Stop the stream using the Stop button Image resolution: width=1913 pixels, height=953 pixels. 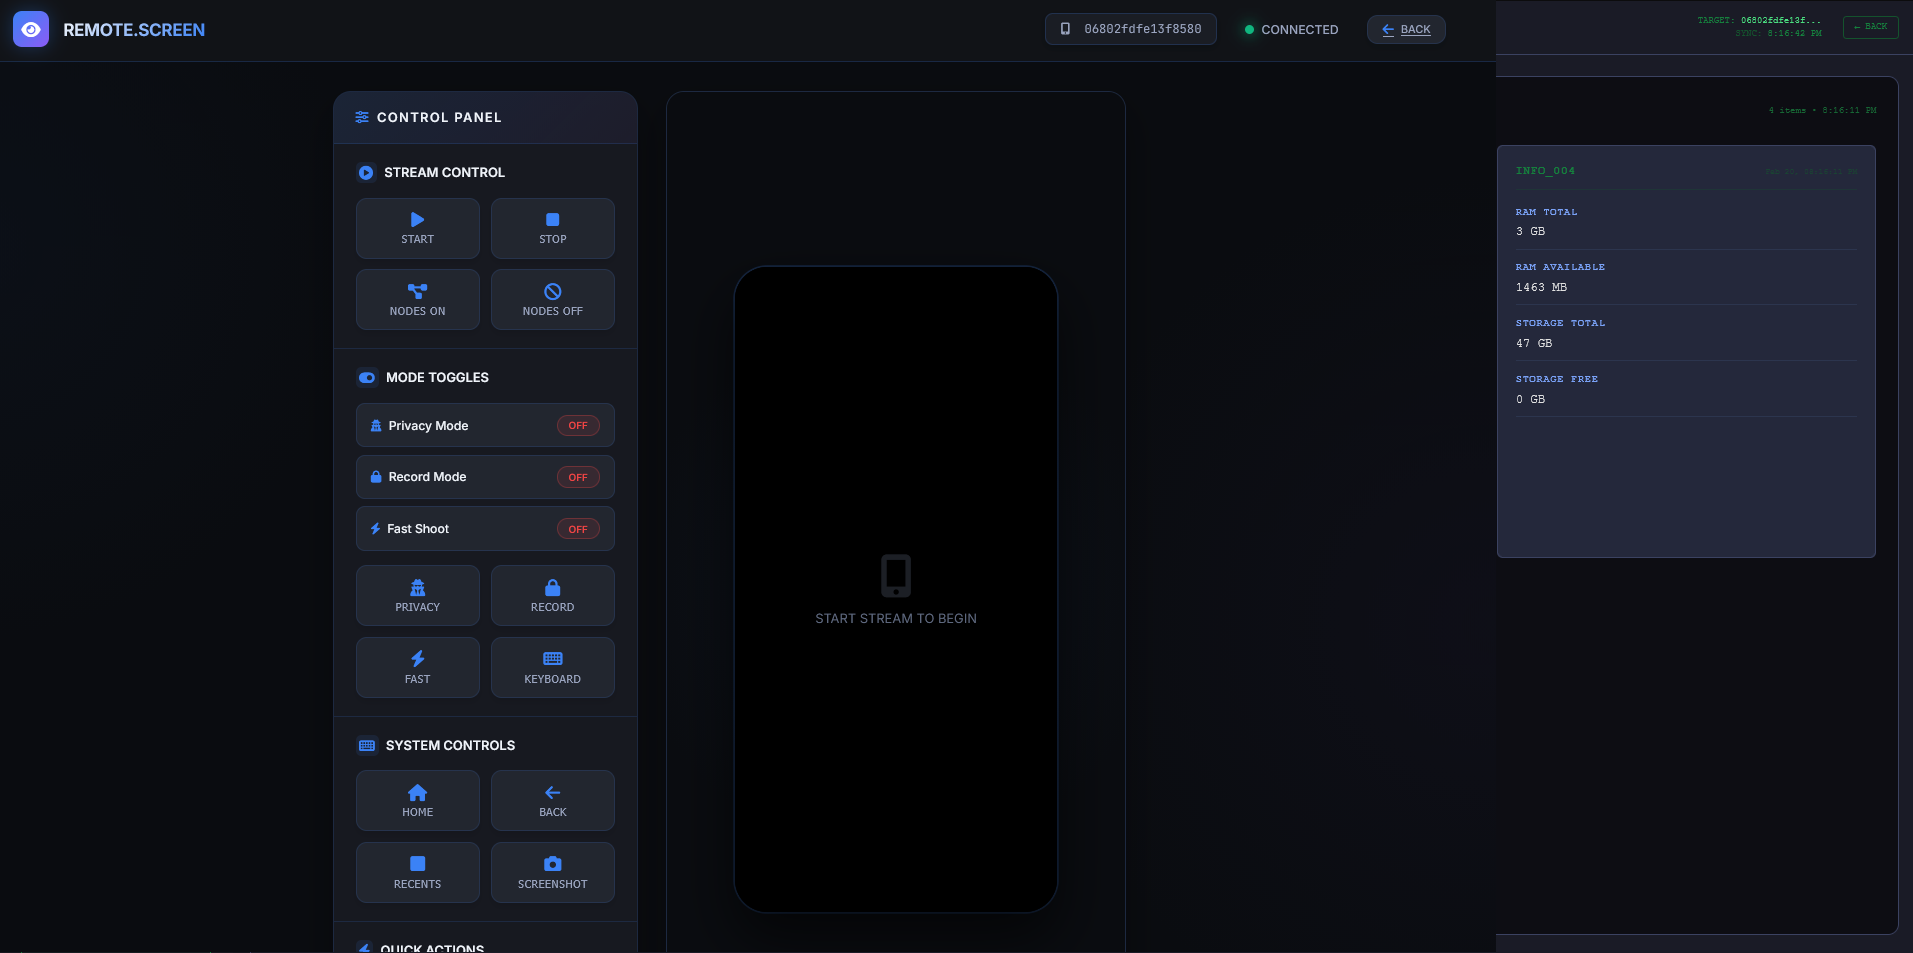pyautogui.click(x=552, y=228)
